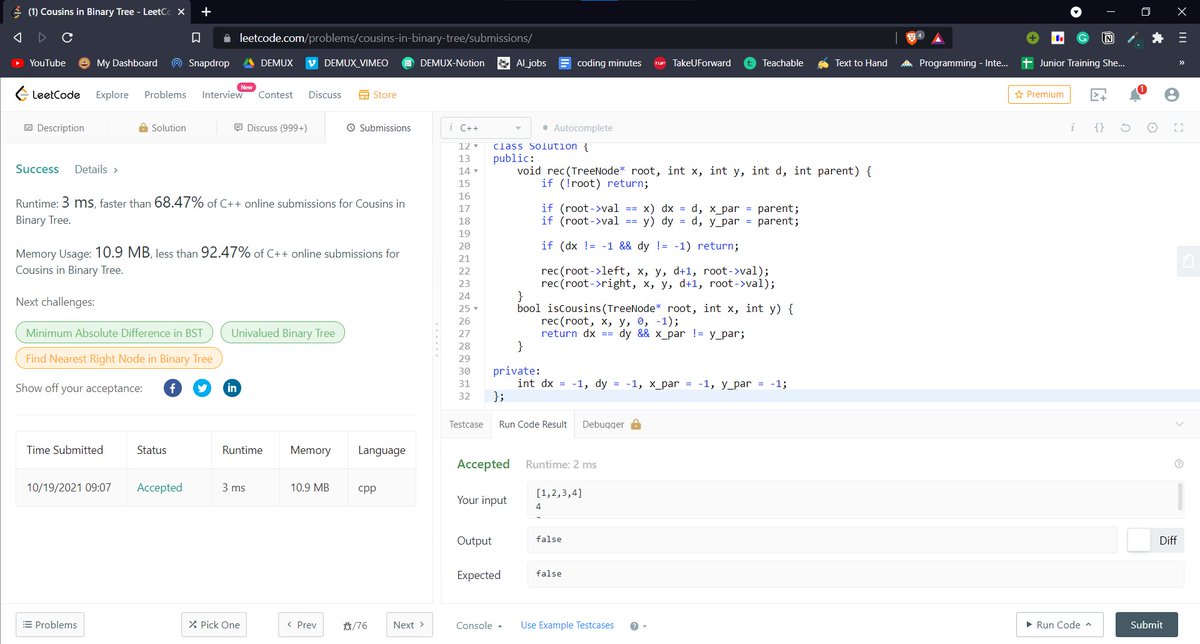This screenshot has height=644, width=1200.
Task: Click the Pick One button
Action: pyautogui.click(x=214, y=625)
